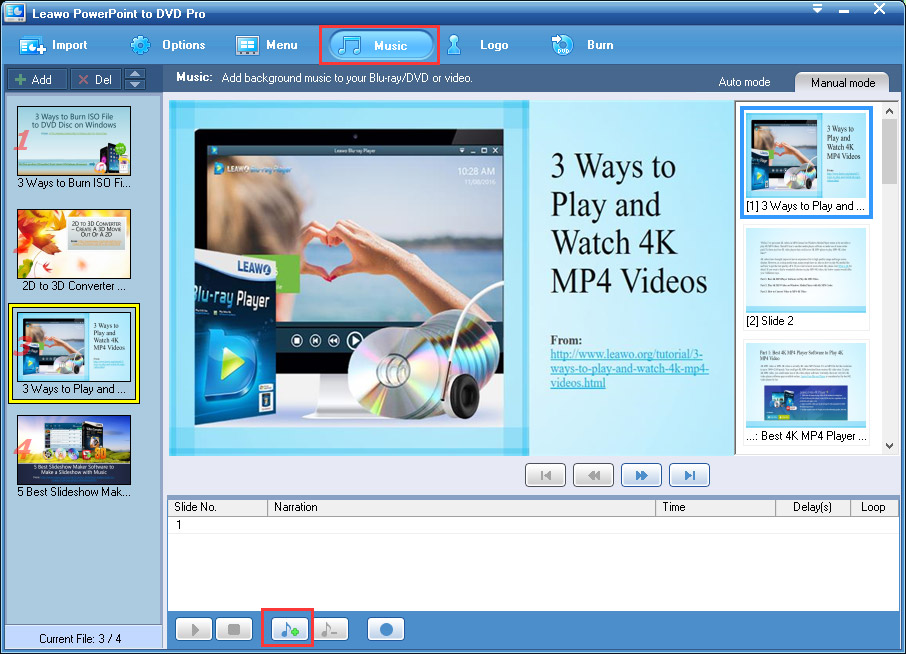The height and width of the screenshot is (654, 906).
Task: Switch to Auto mode
Action: pyautogui.click(x=744, y=82)
